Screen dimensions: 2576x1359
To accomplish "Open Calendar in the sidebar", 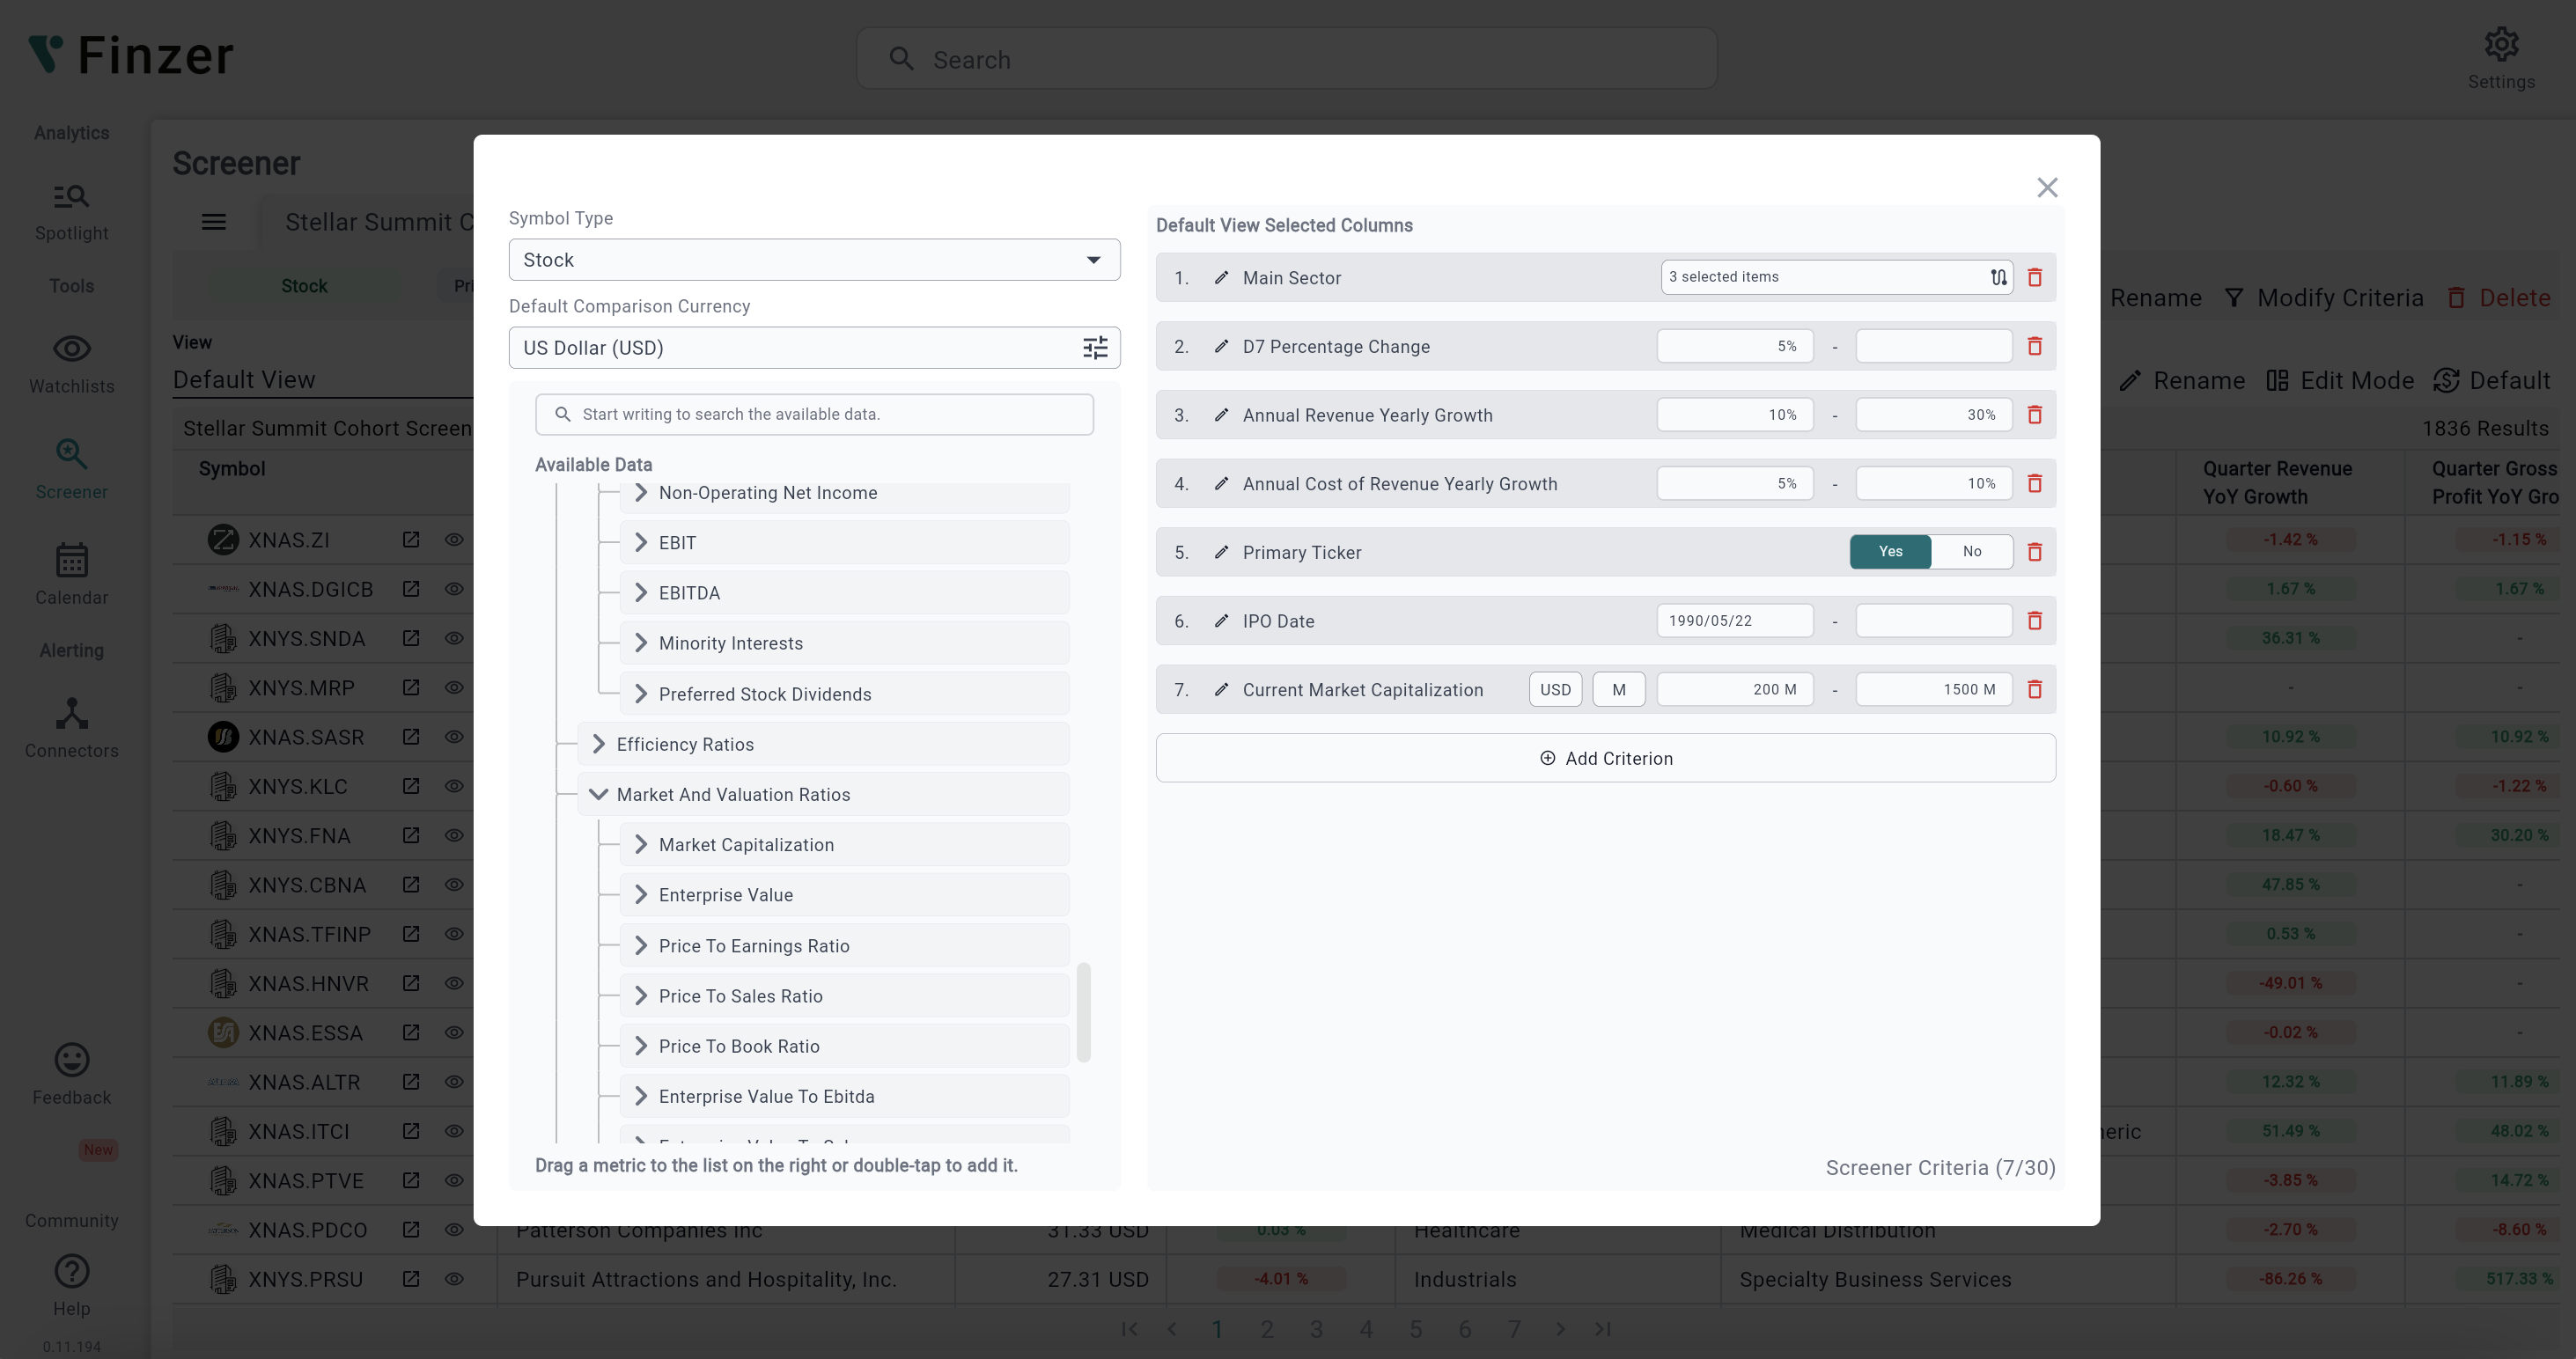I will (x=71, y=574).
